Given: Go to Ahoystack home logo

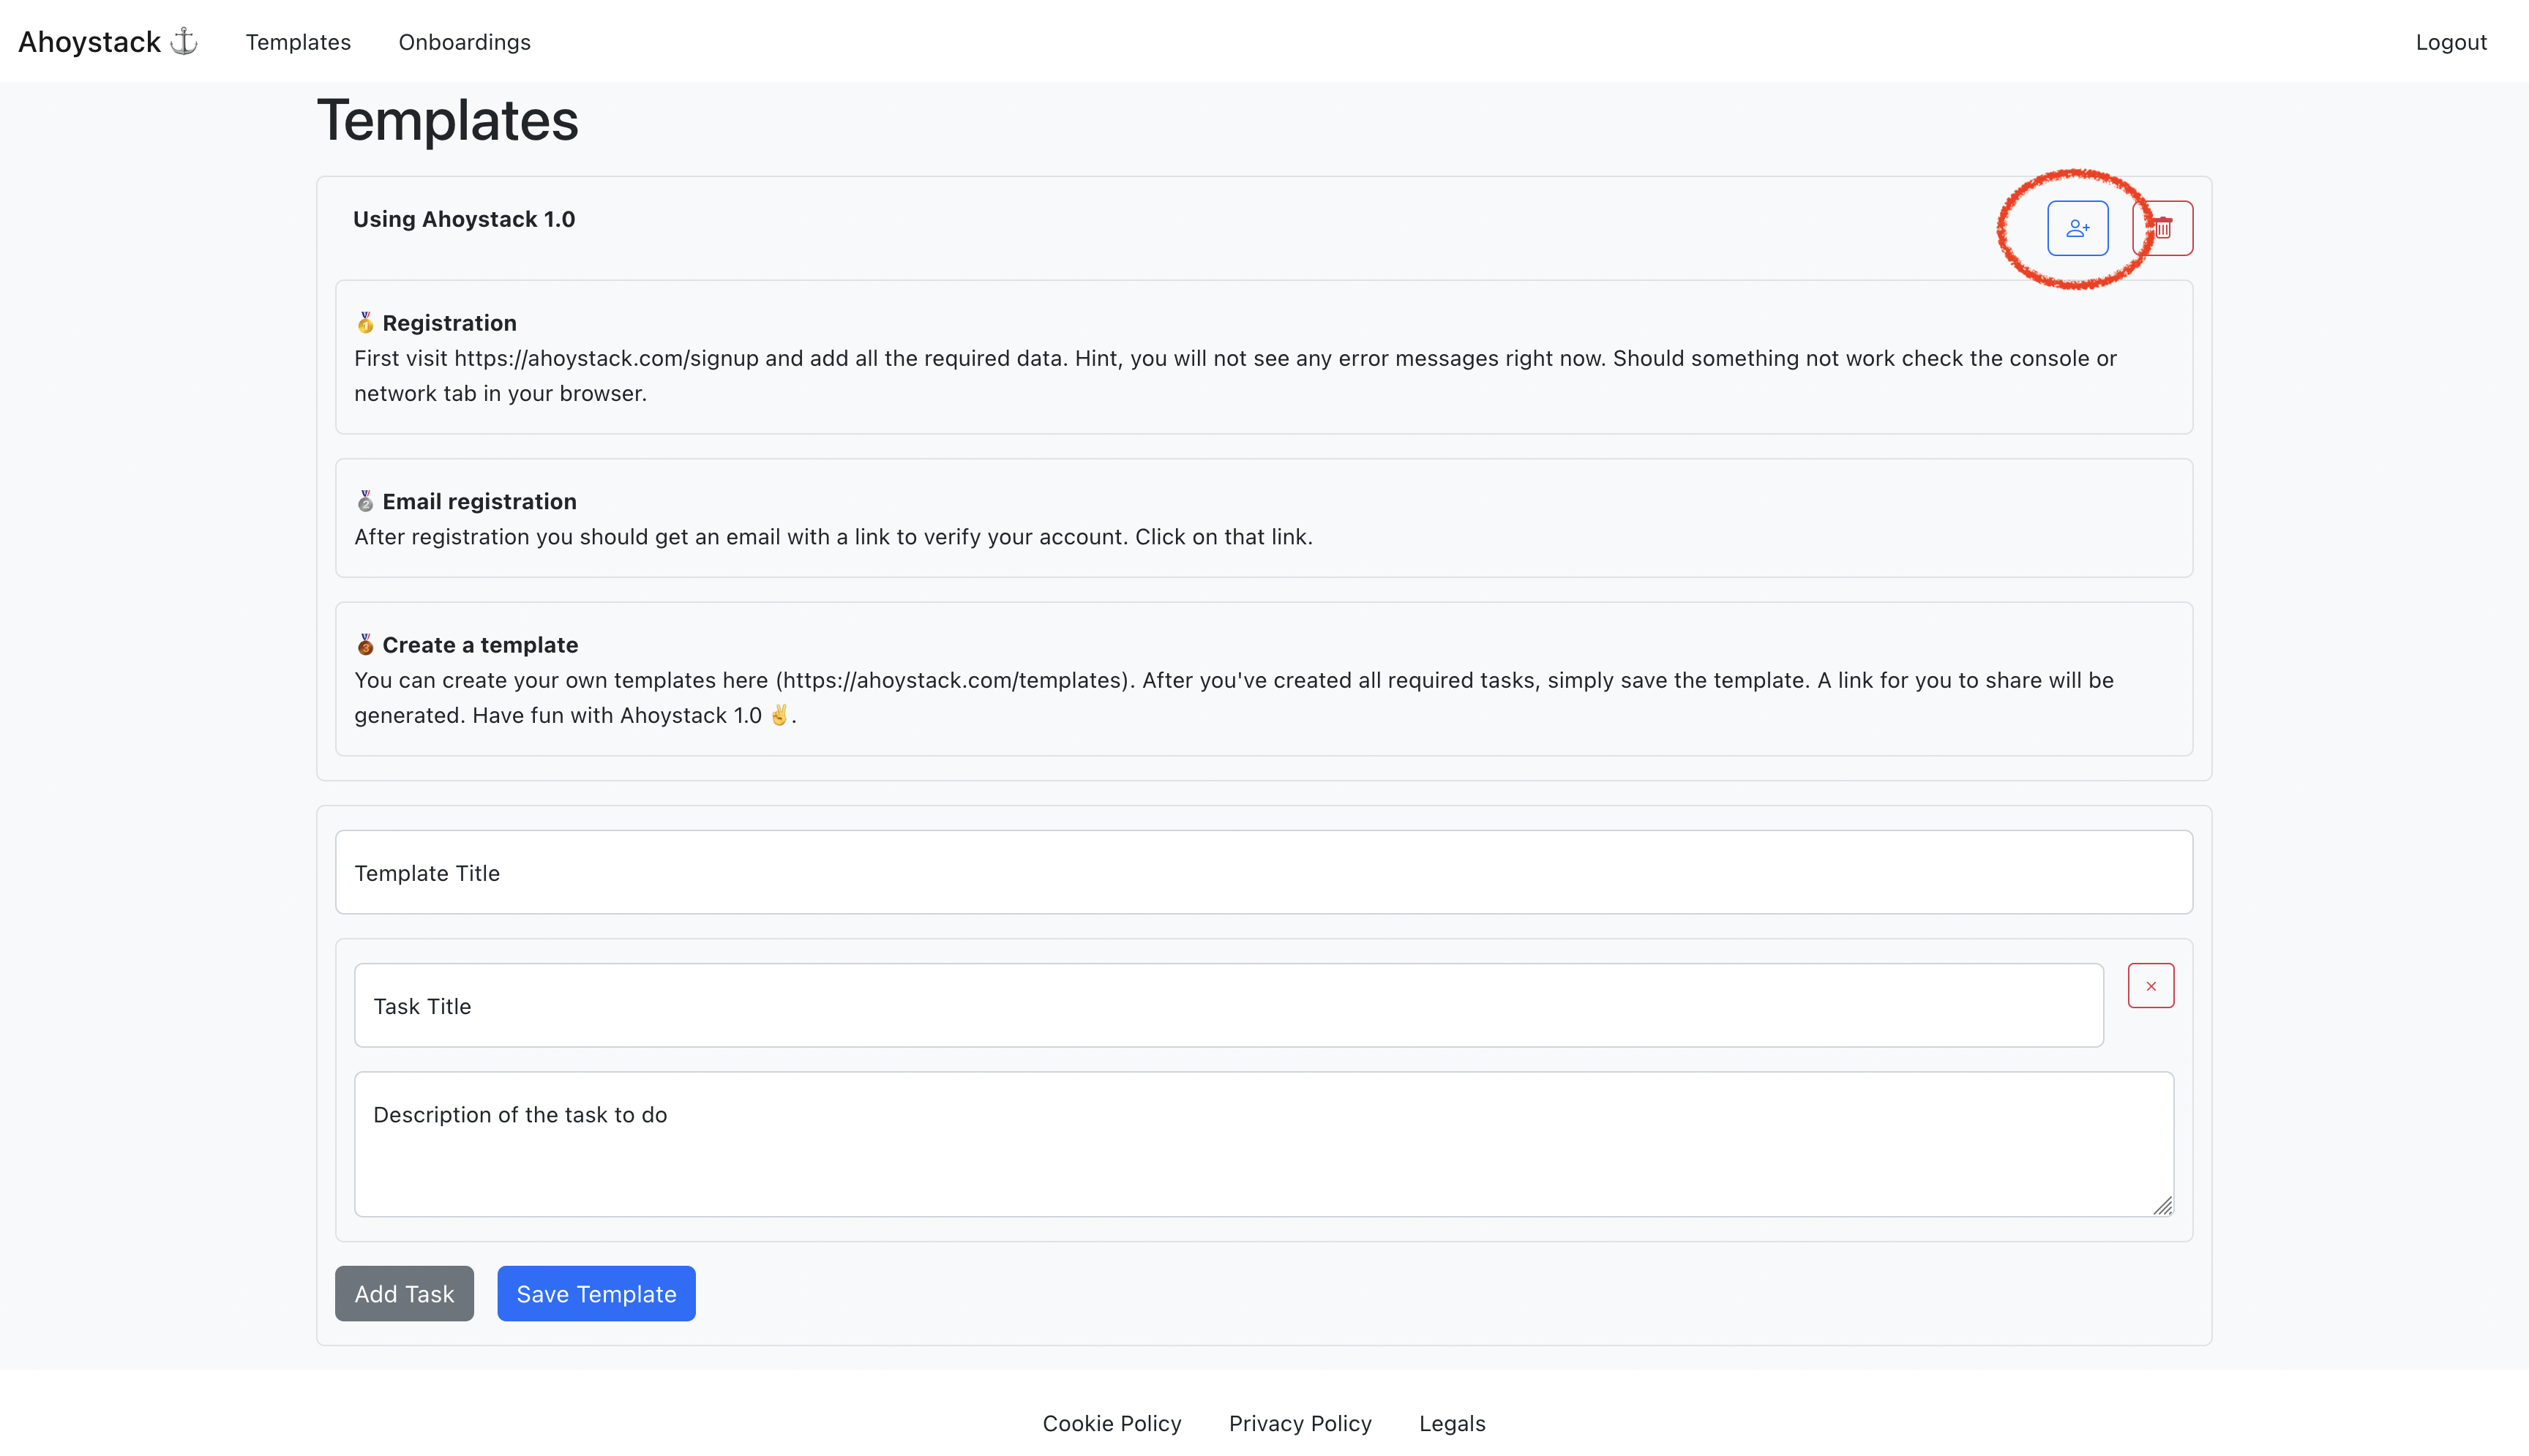Looking at the screenshot, I should point(108,41).
